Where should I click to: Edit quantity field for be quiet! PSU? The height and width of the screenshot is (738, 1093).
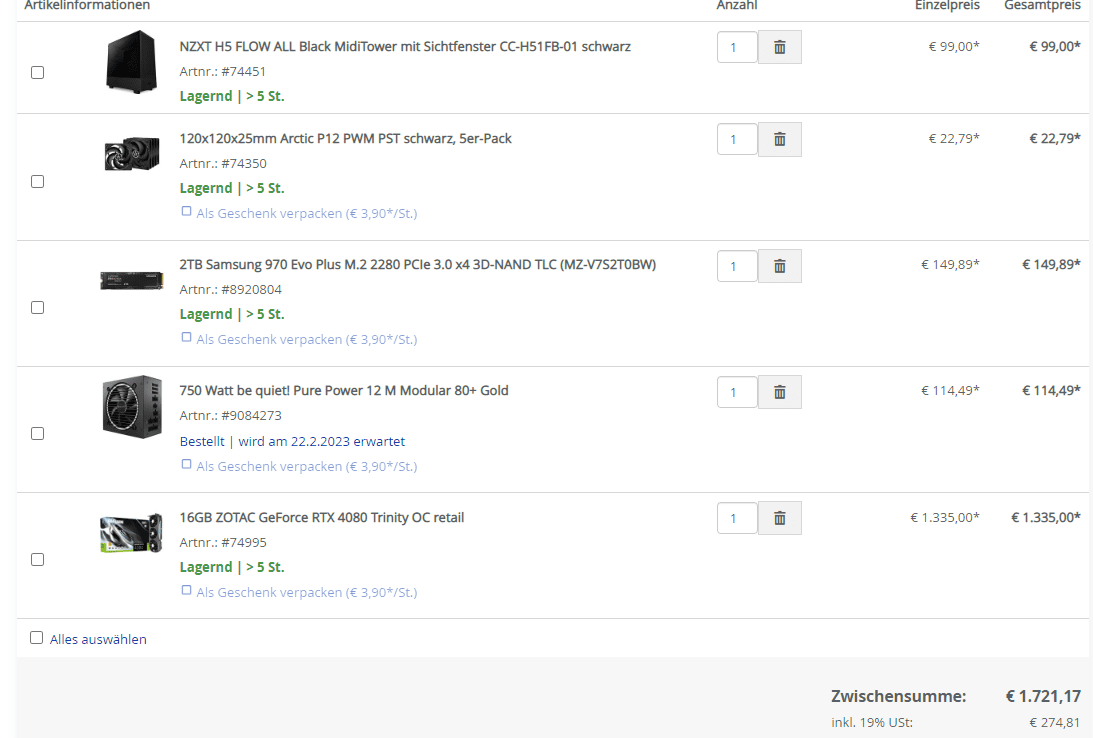pos(737,392)
